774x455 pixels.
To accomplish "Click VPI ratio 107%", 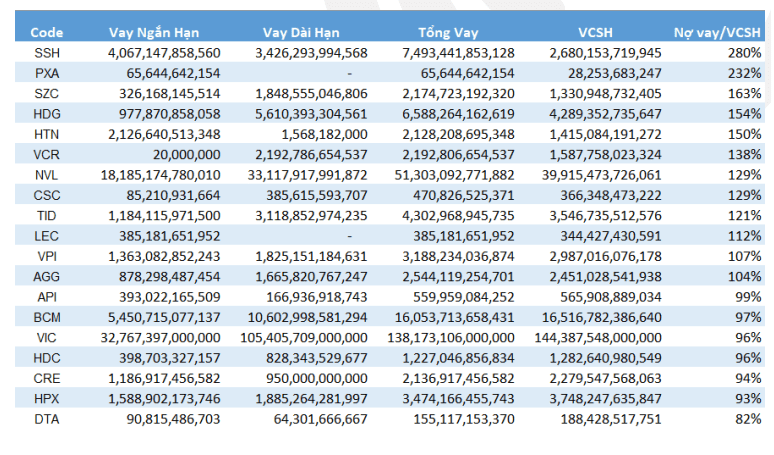I will click(744, 257).
